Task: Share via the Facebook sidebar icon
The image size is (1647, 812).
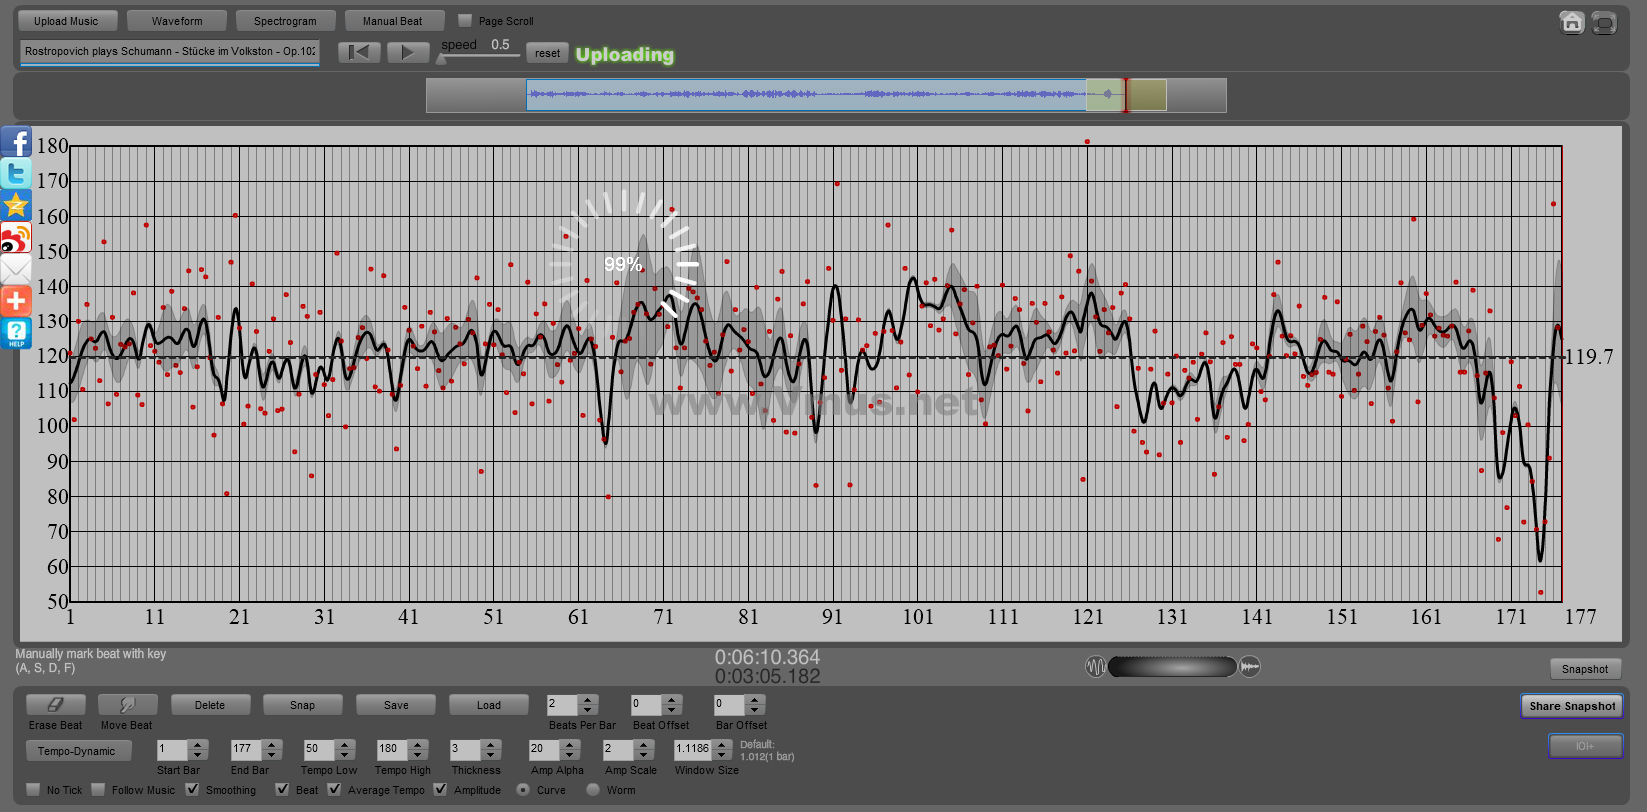Action: pyautogui.click(x=16, y=142)
